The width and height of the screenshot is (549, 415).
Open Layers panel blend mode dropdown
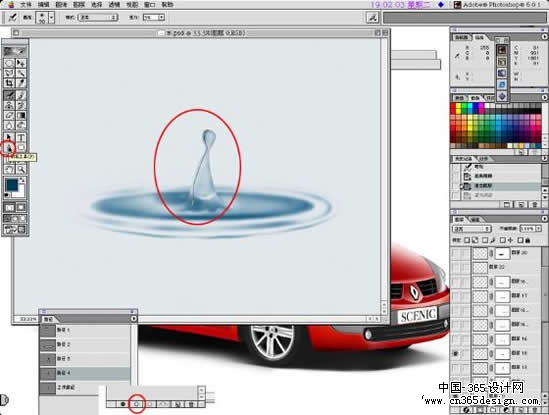(x=472, y=229)
